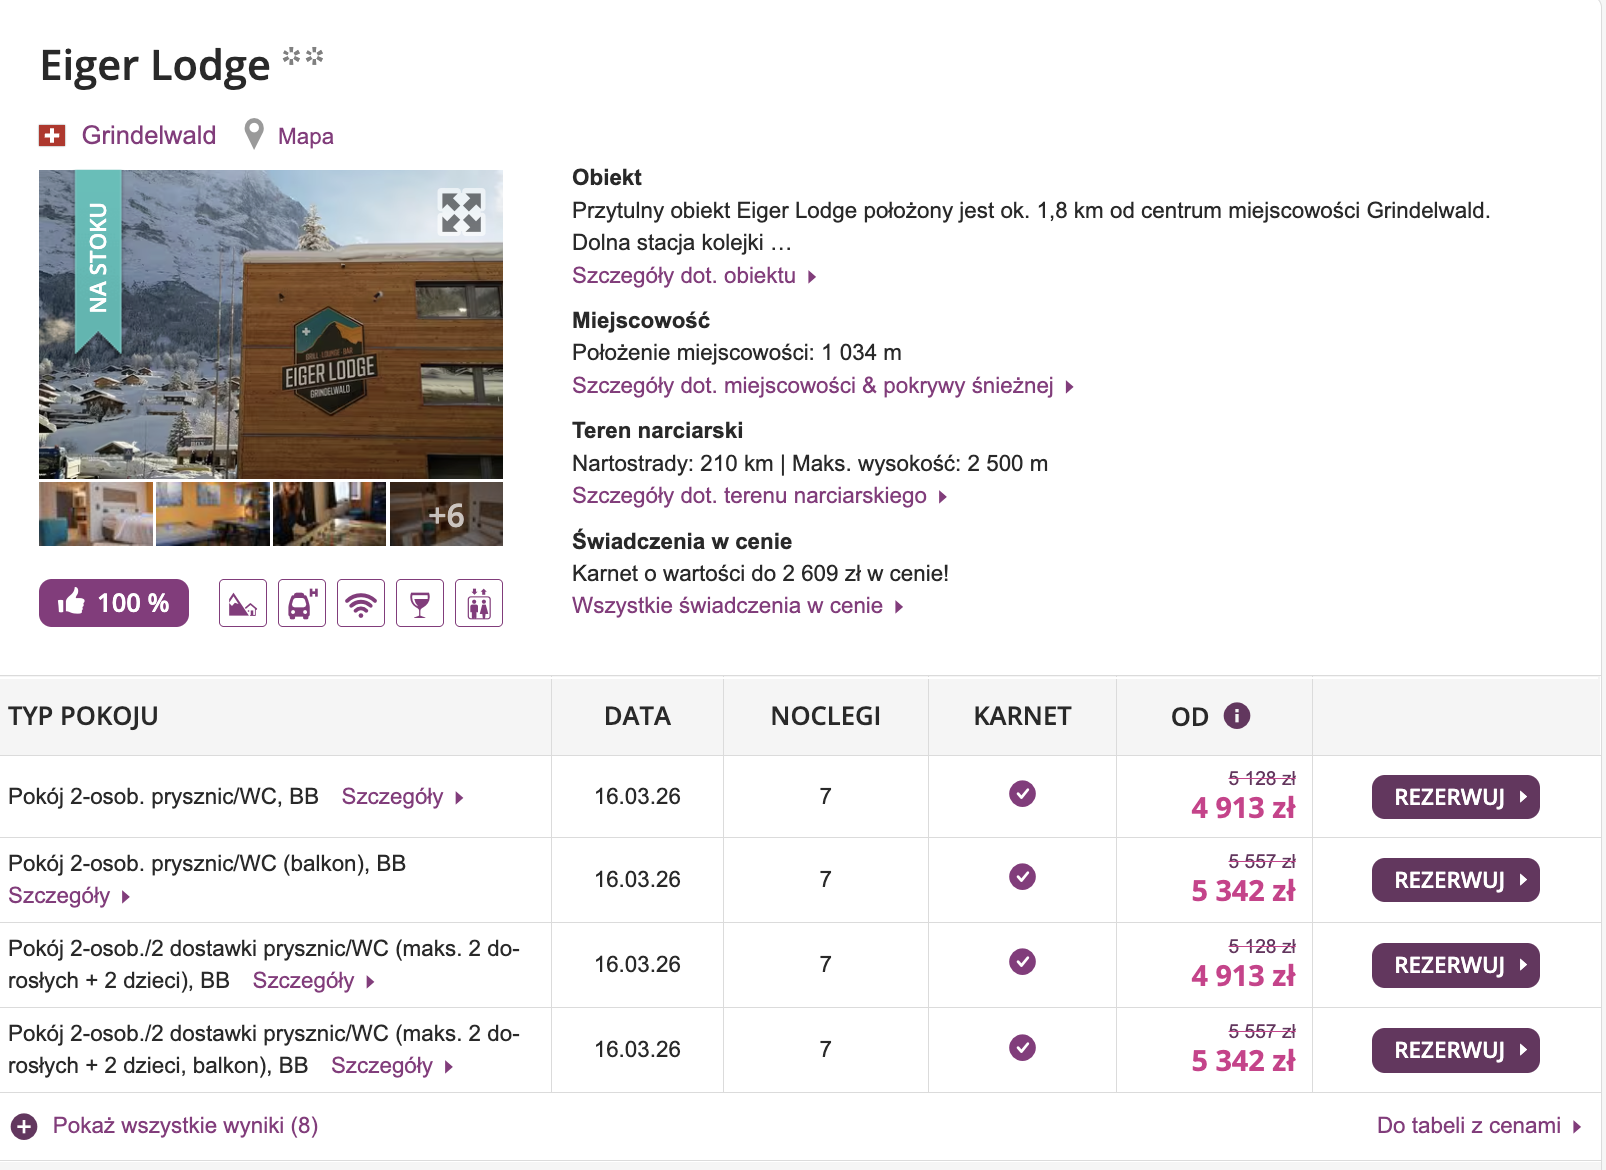
Task: Click the ski bus stop amenity icon
Action: click(302, 603)
